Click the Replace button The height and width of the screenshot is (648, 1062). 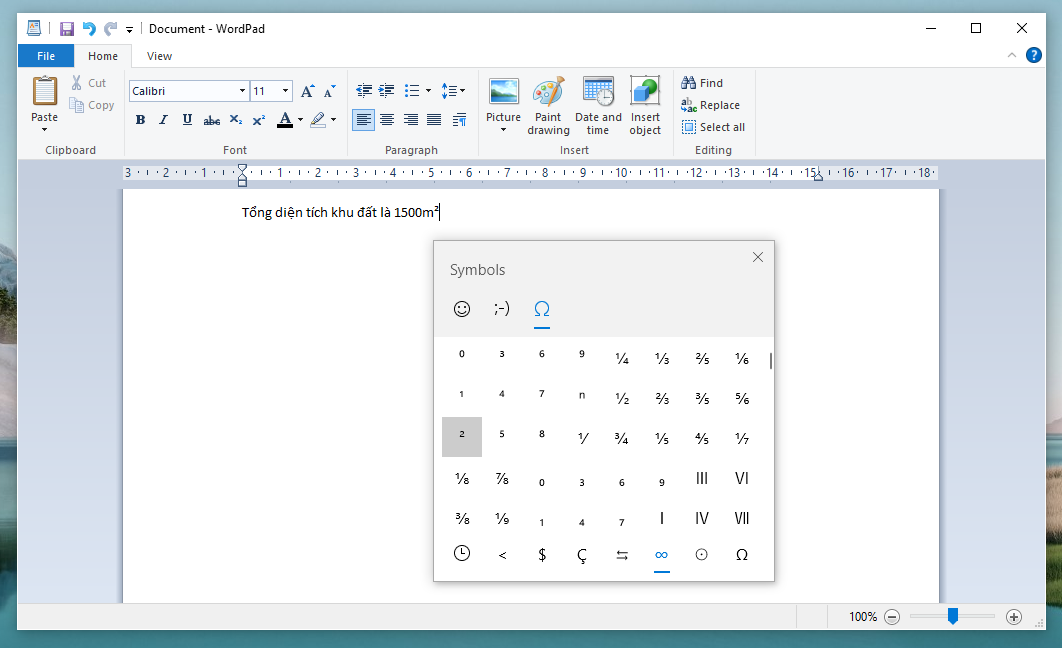711,105
